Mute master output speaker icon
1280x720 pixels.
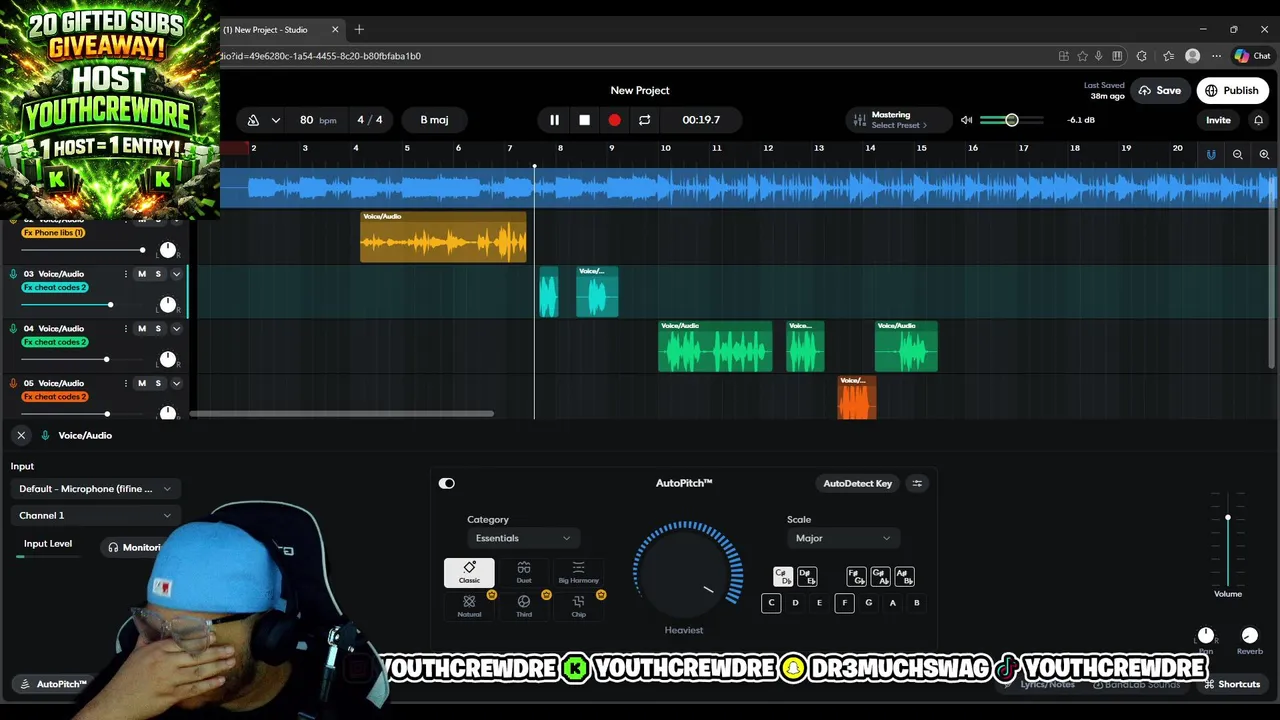coord(966,120)
